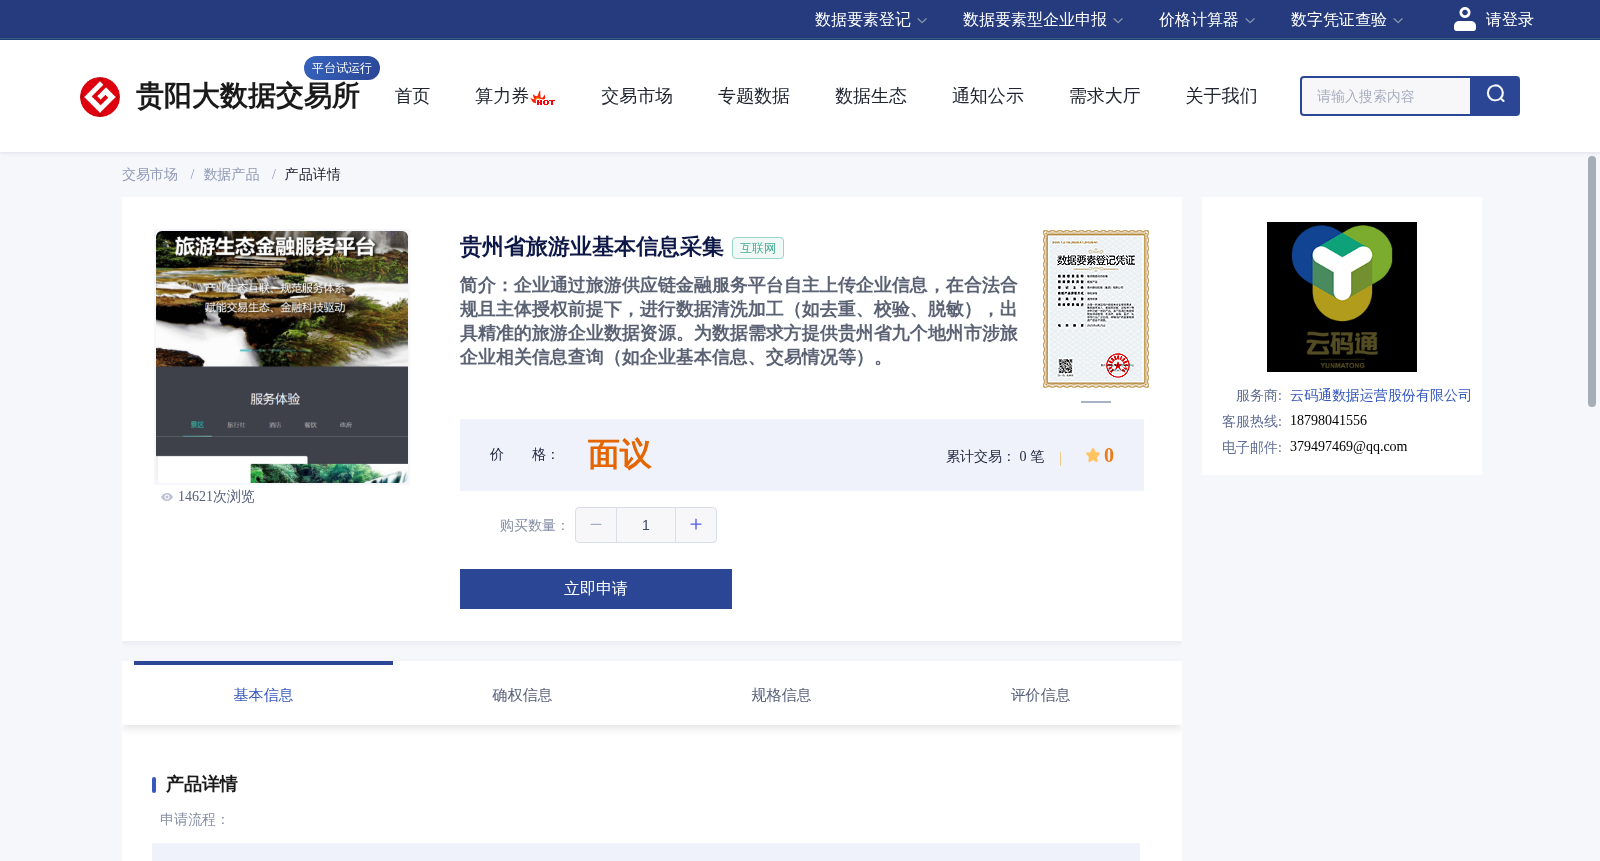
Task: Click the certificate carousel indicator bar
Action: [1096, 402]
